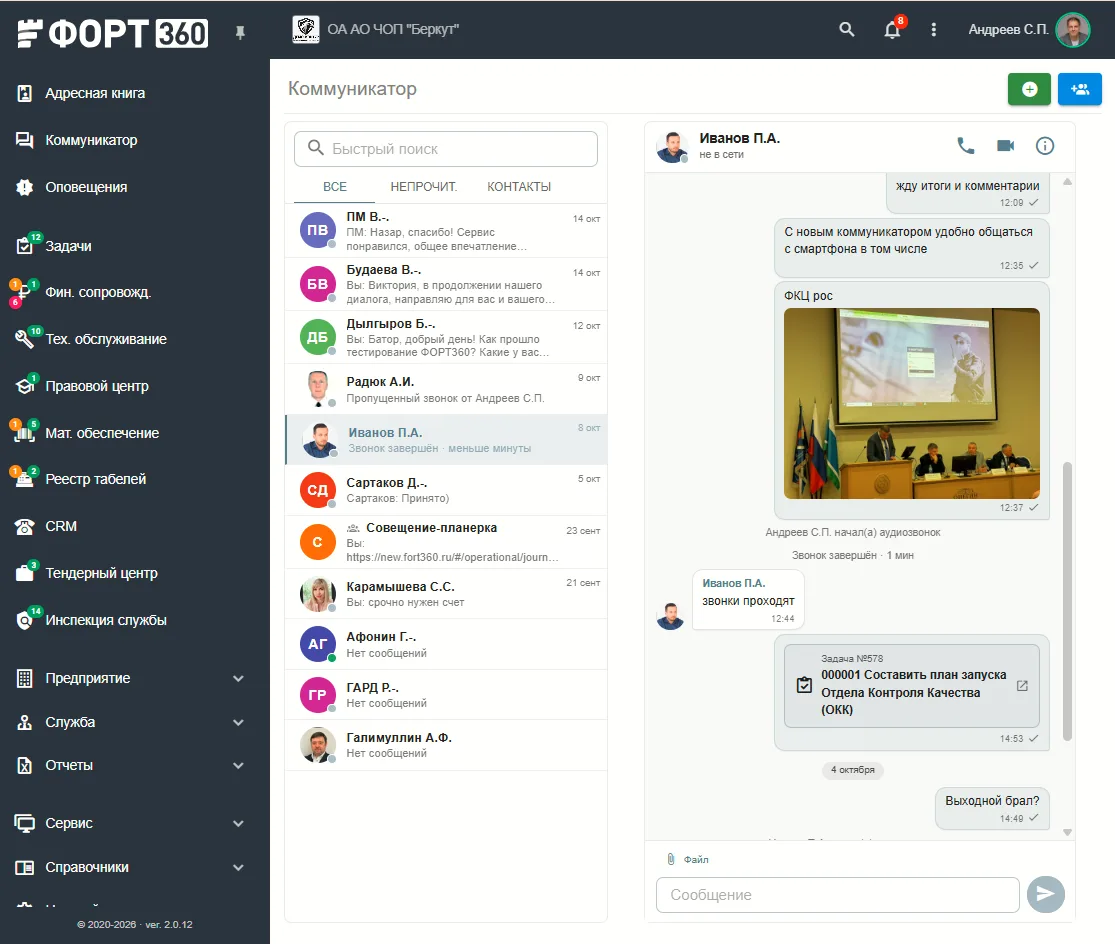Open the Дылгыров Б.-. conversation
The height and width of the screenshot is (944, 1115).
click(x=446, y=338)
